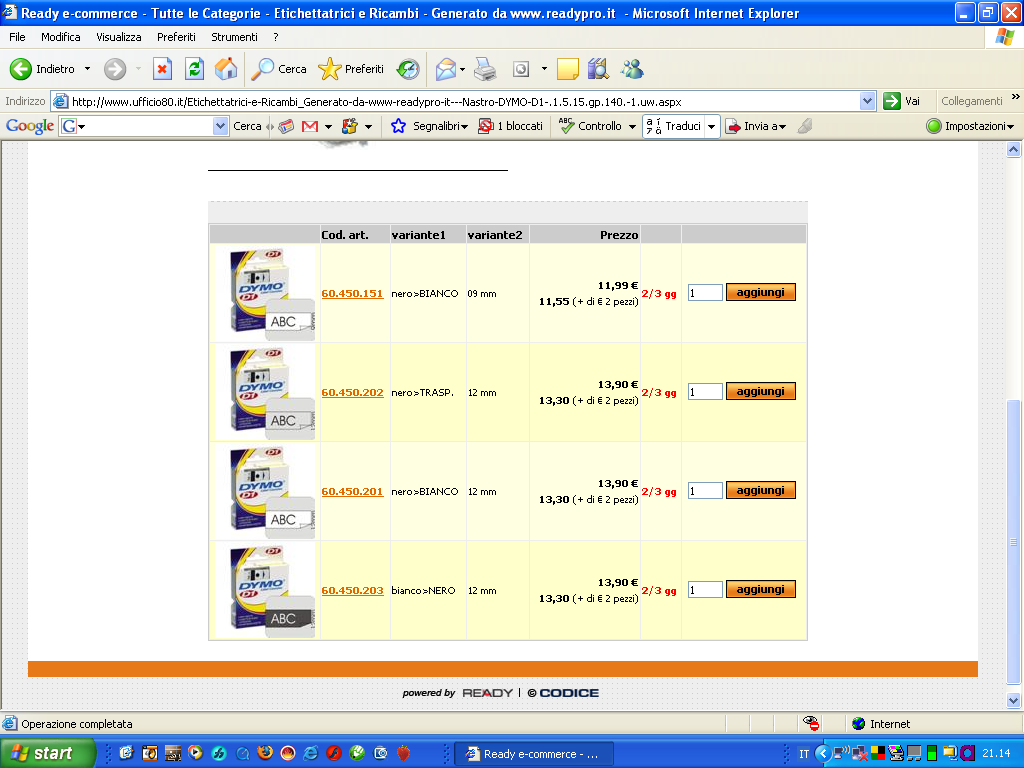Open the Traduci dropdown arrow
This screenshot has height=768, width=1024.
(x=712, y=126)
